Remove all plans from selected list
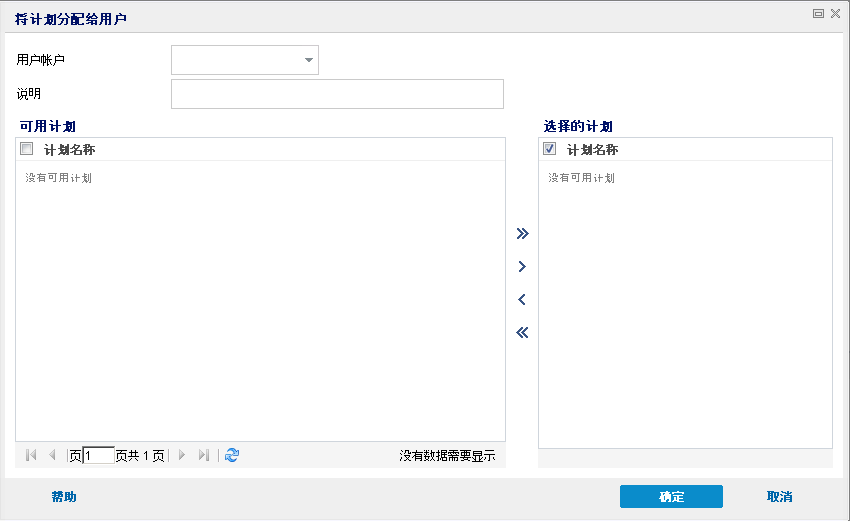 tap(522, 332)
